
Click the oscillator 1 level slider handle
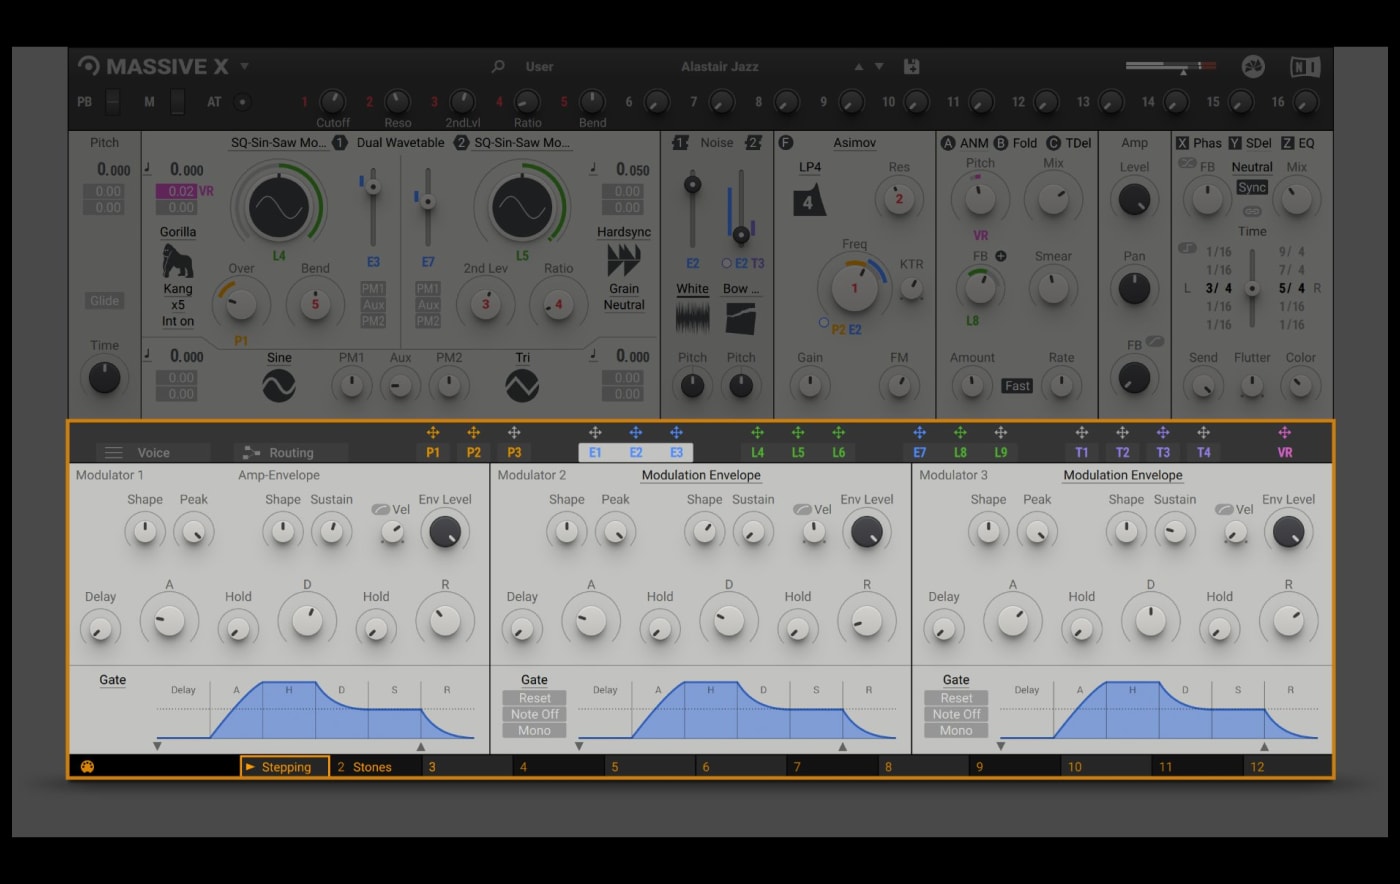[x=373, y=187]
